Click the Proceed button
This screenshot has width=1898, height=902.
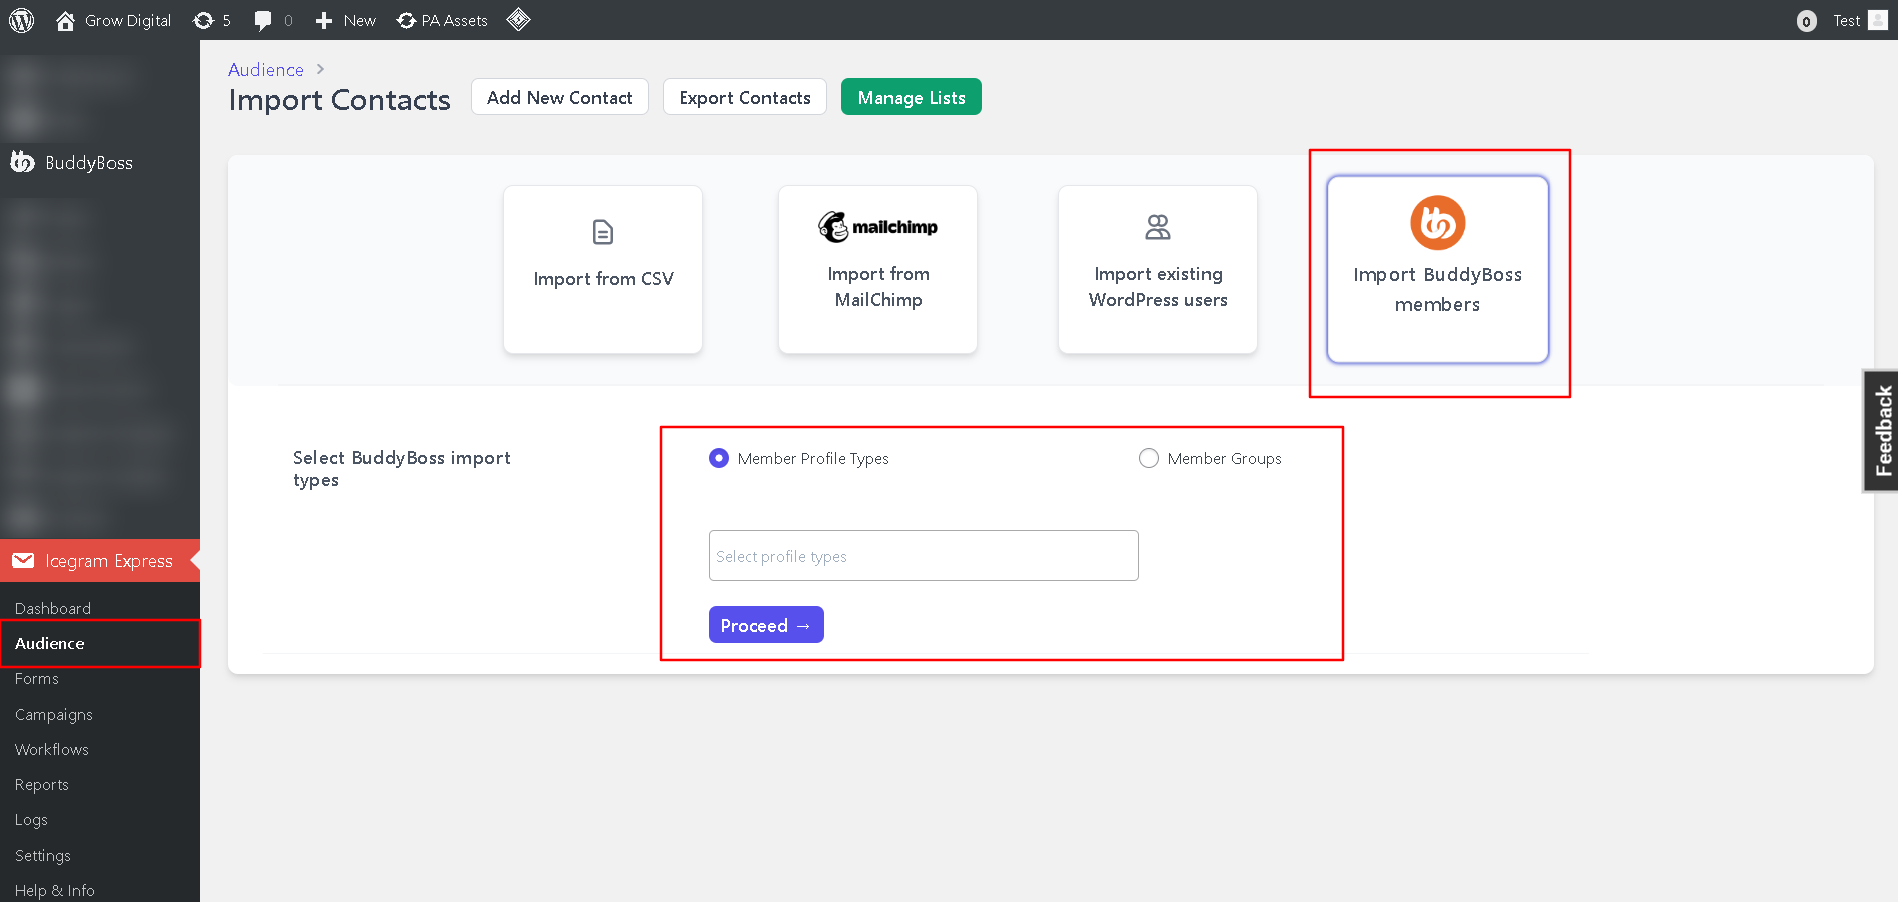pyautogui.click(x=766, y=625)
